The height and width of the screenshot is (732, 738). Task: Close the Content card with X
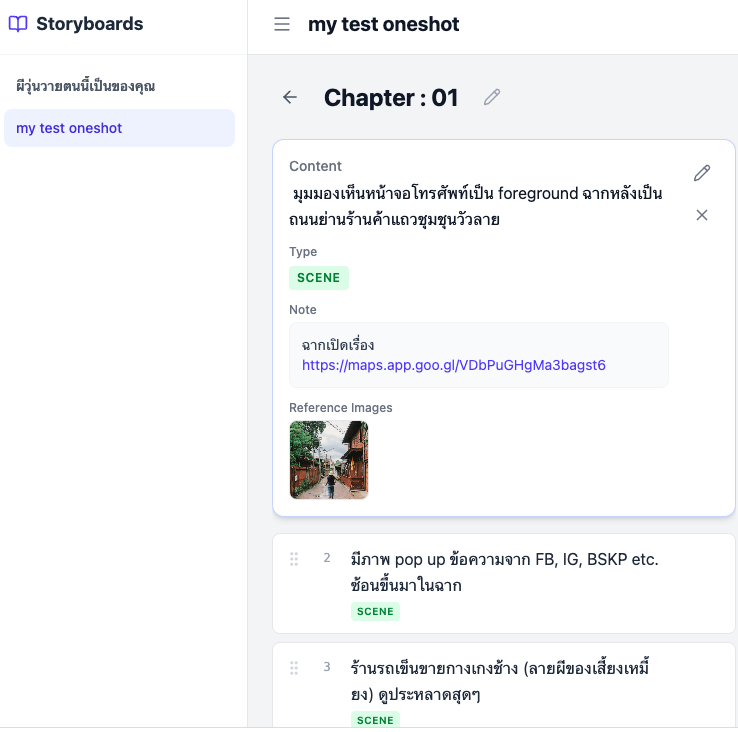click(702, 215)
